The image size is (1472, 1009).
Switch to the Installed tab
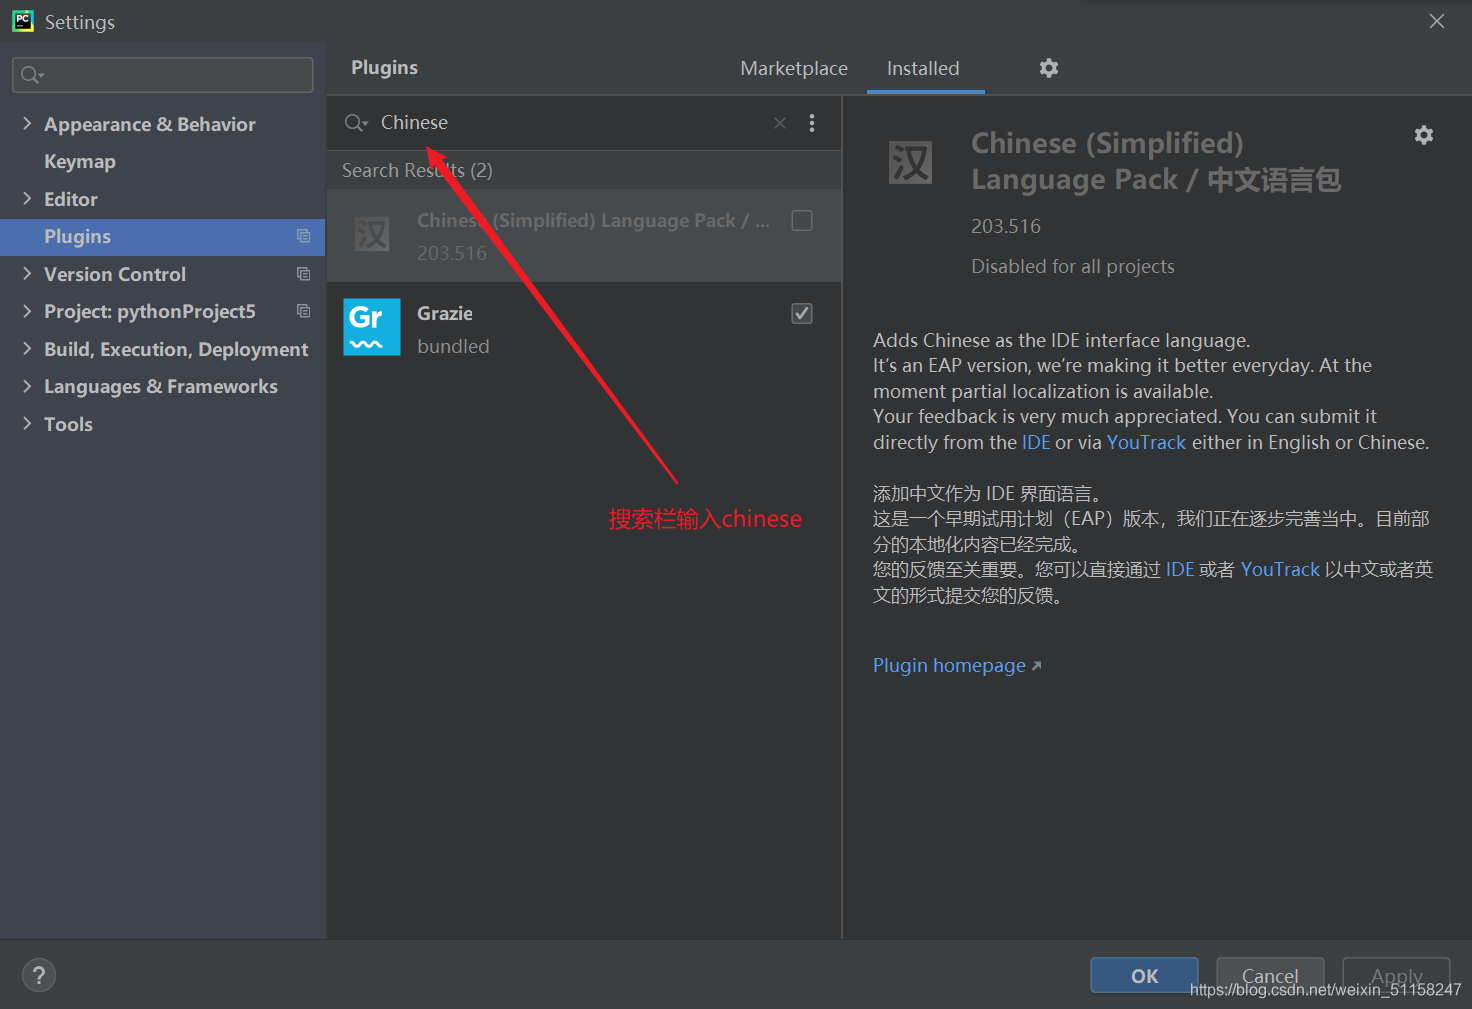pyautogui.click(x=923, y=68)
